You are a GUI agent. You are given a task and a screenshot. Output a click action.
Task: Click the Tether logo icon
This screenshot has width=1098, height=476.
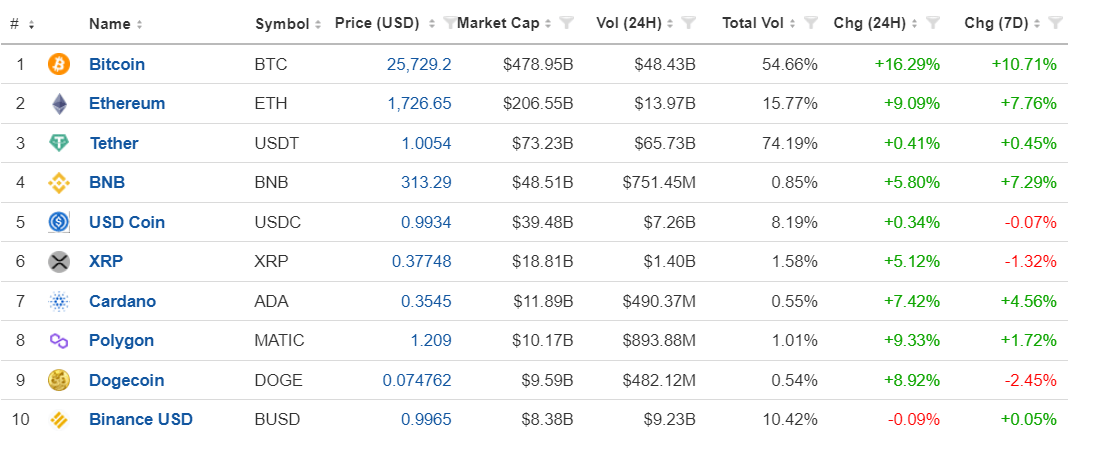[x=59, y=143]
